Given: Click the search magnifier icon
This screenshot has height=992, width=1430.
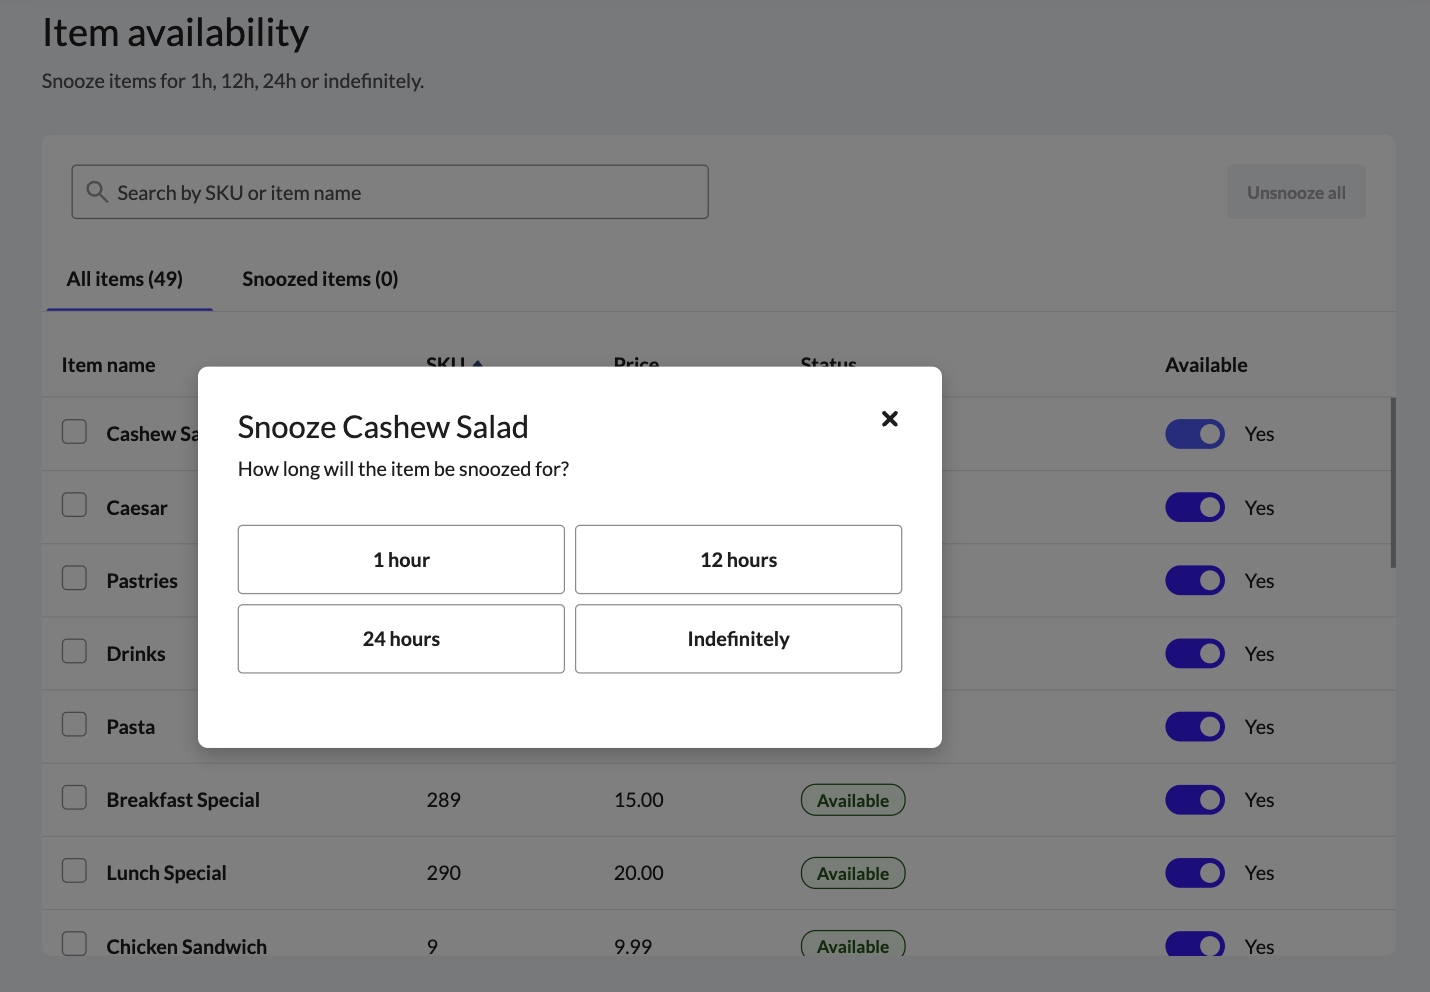Looking at the screenshot, I should pyautogui.click(x=97, y=192).
